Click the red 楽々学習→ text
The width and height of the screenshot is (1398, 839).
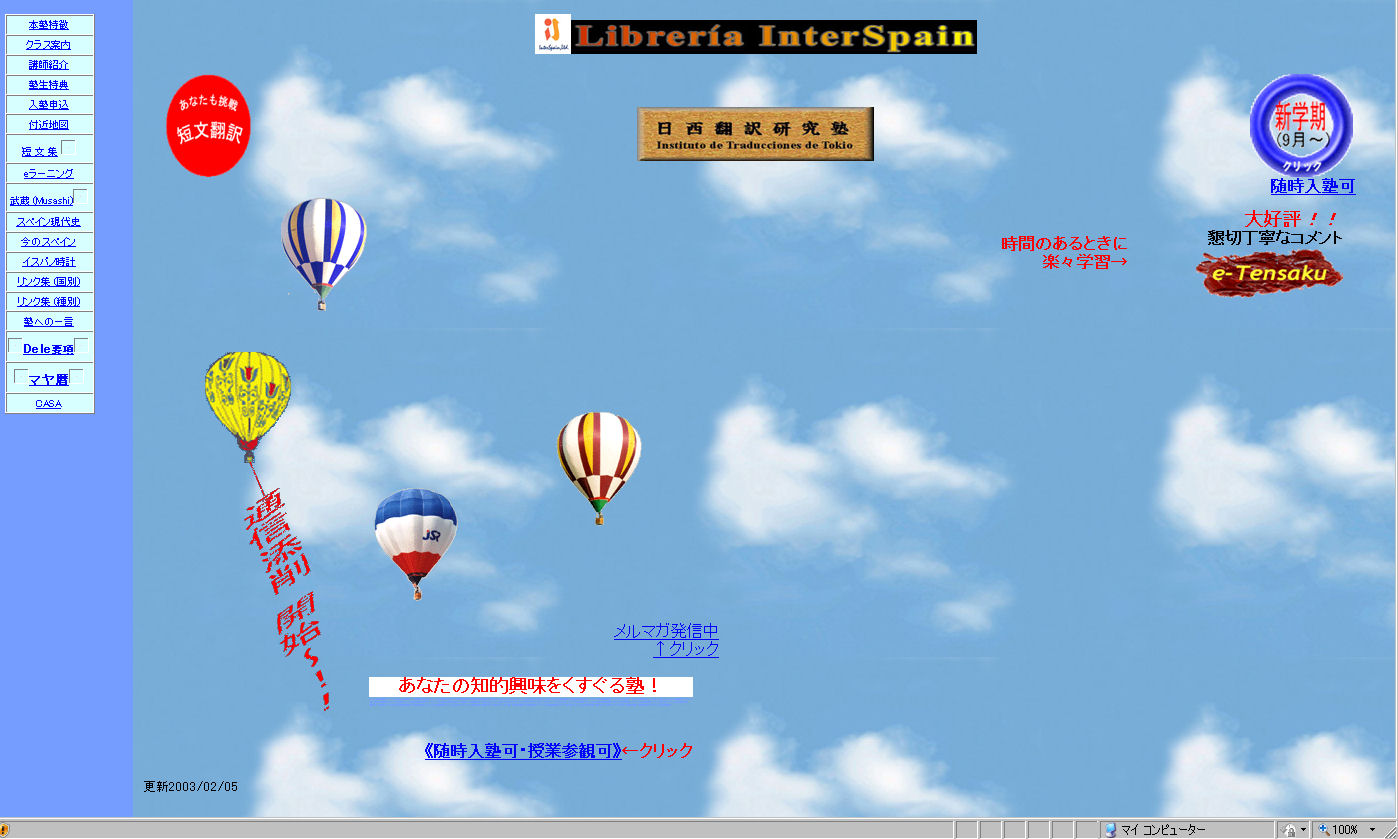point(1084,262)
